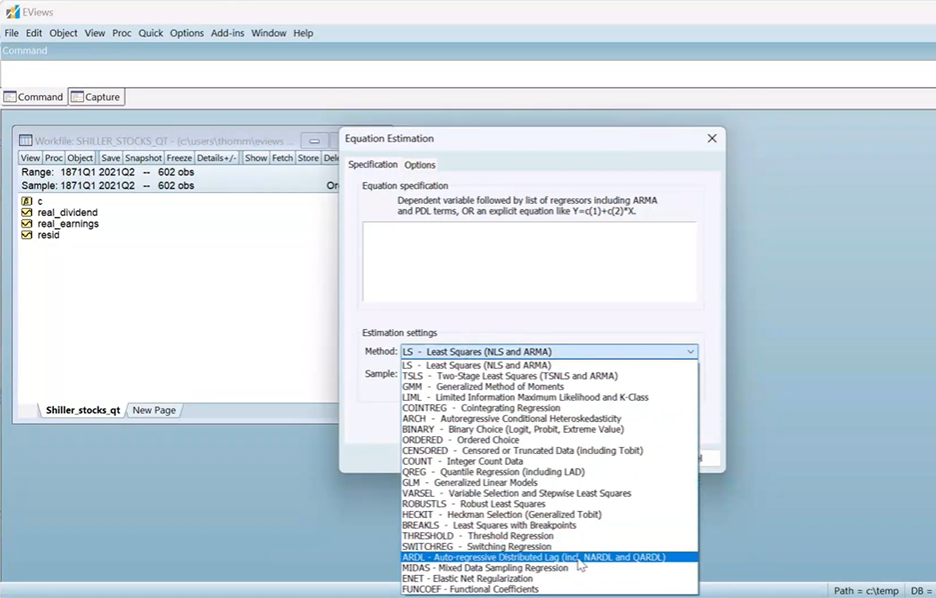This screenshot has height=598, width=936.
Task: Select MIDAS Mixed Data Sampling Regression
Action: tap(484, 568)
